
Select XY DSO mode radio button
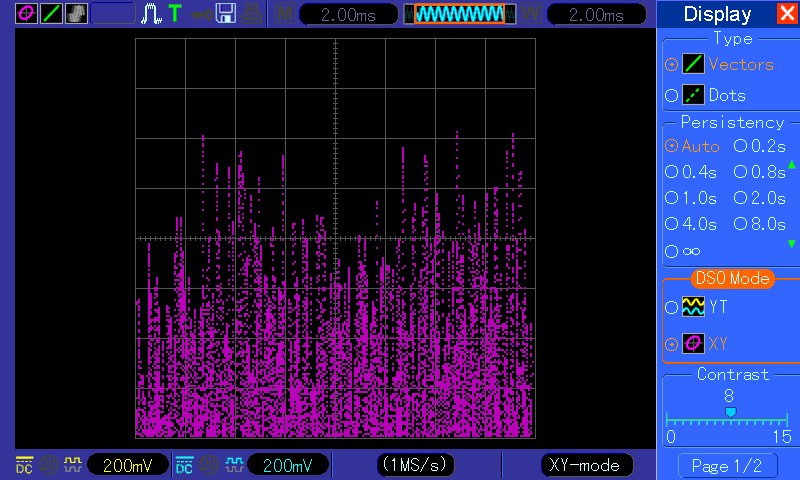671,344
